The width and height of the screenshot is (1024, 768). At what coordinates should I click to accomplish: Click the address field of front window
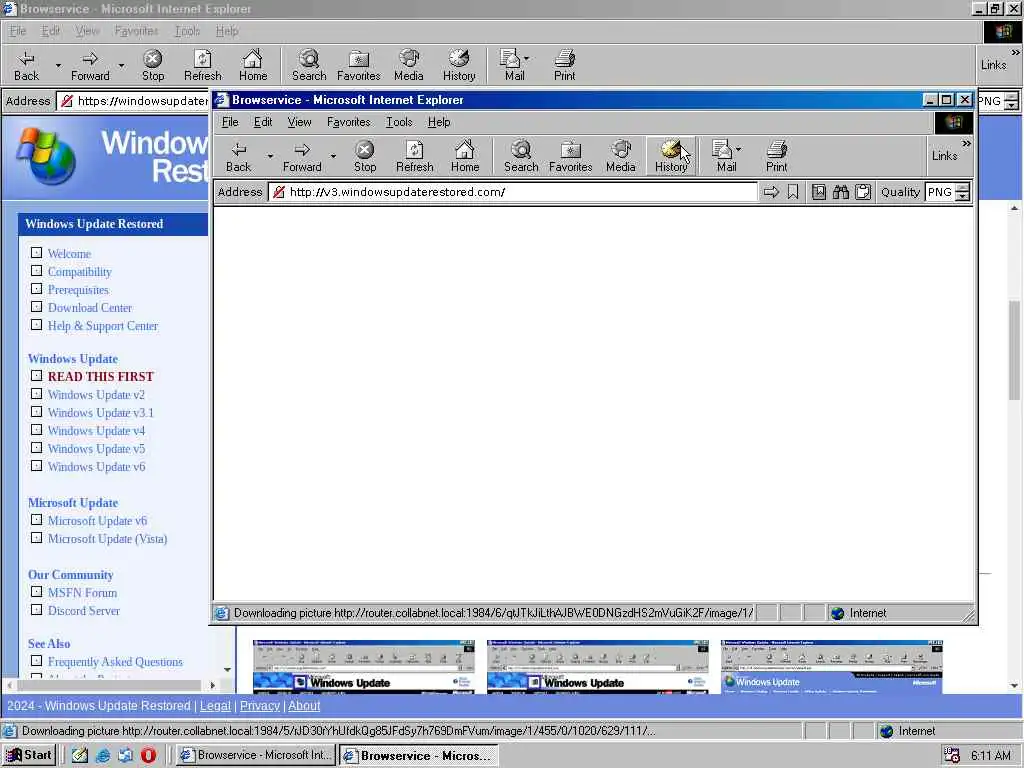point(513,192)
